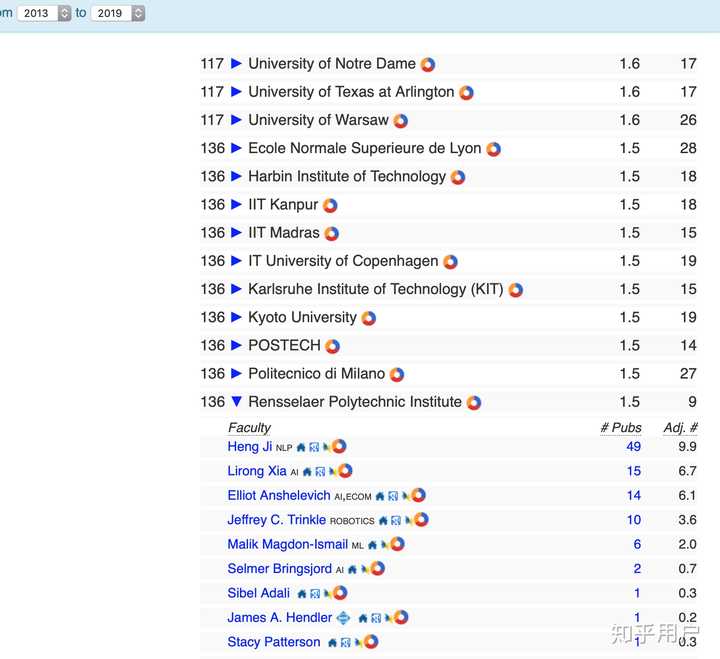The image size is (720, 659).
Task: Open Jeffrey C. Trinkle's Google Scholar icon
Action: (x=396, y=520)
